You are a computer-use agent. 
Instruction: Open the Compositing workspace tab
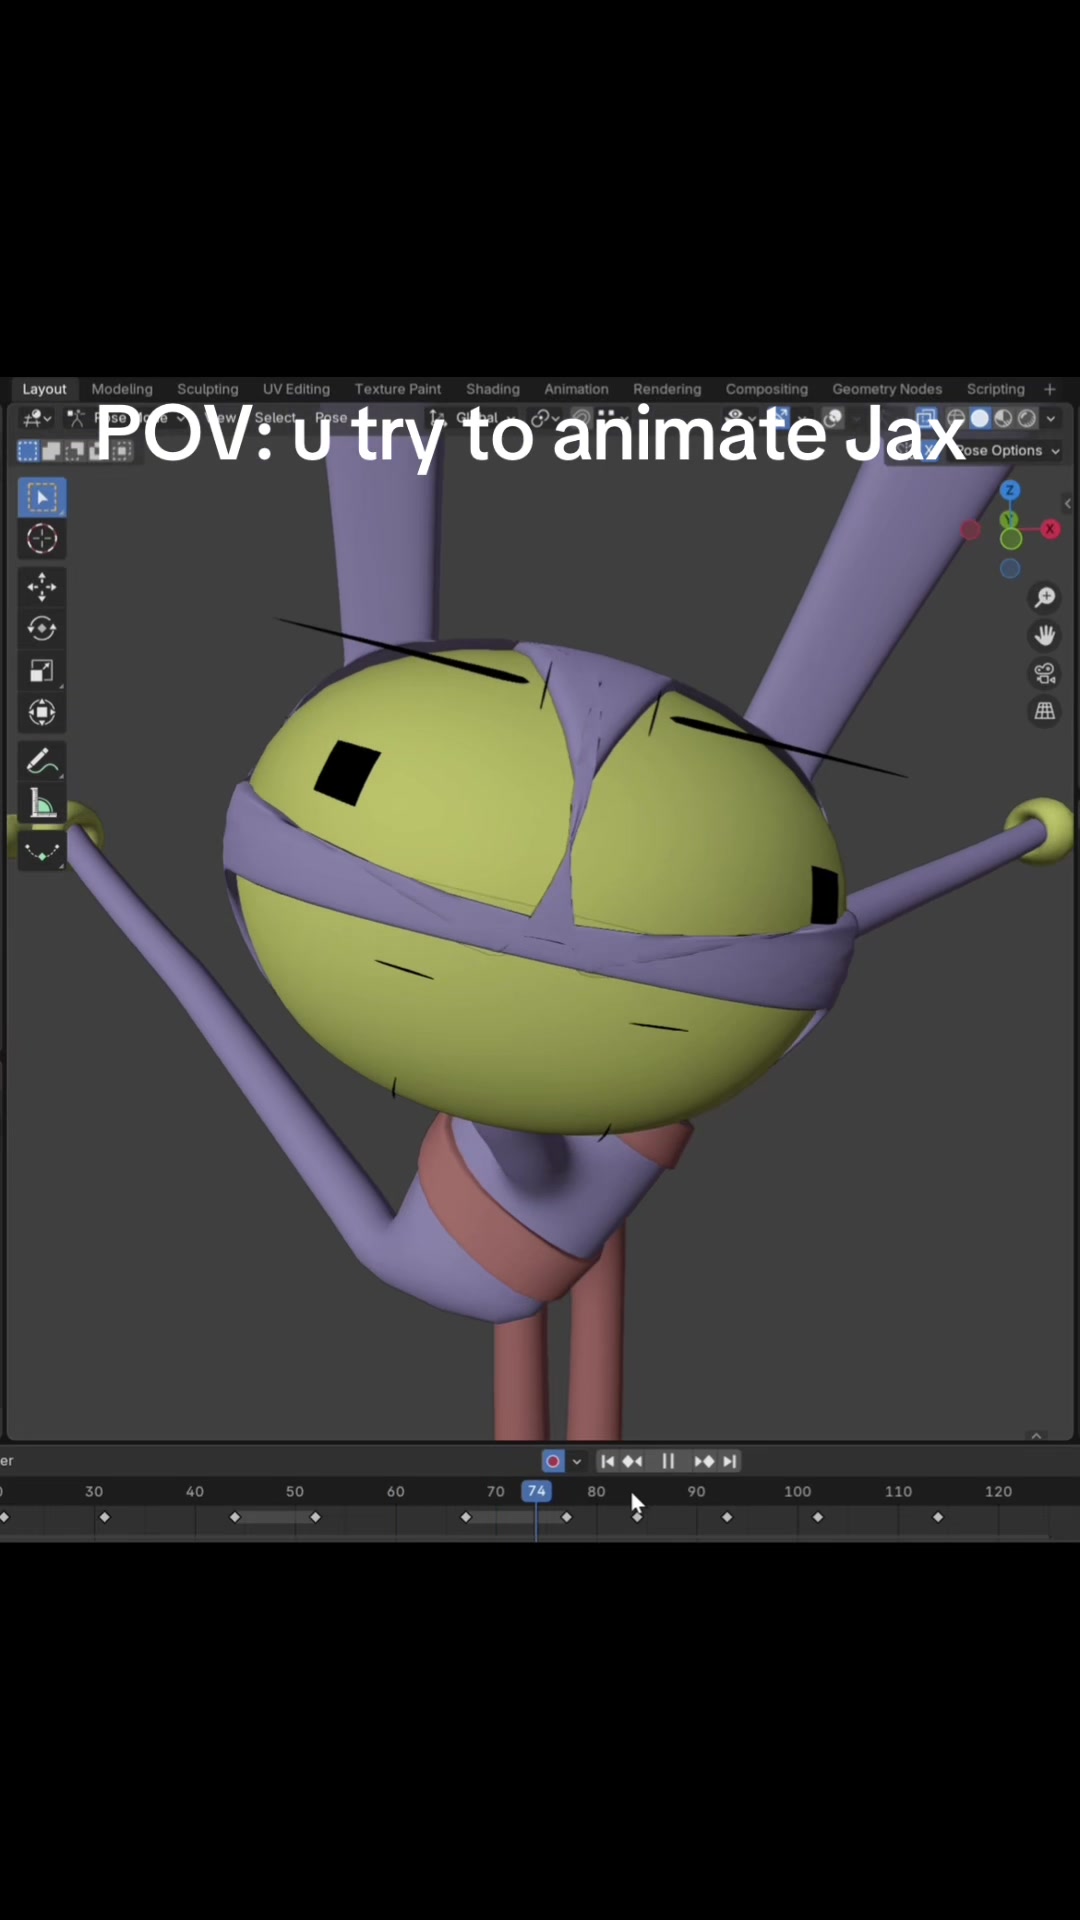[x=767, y=389]
